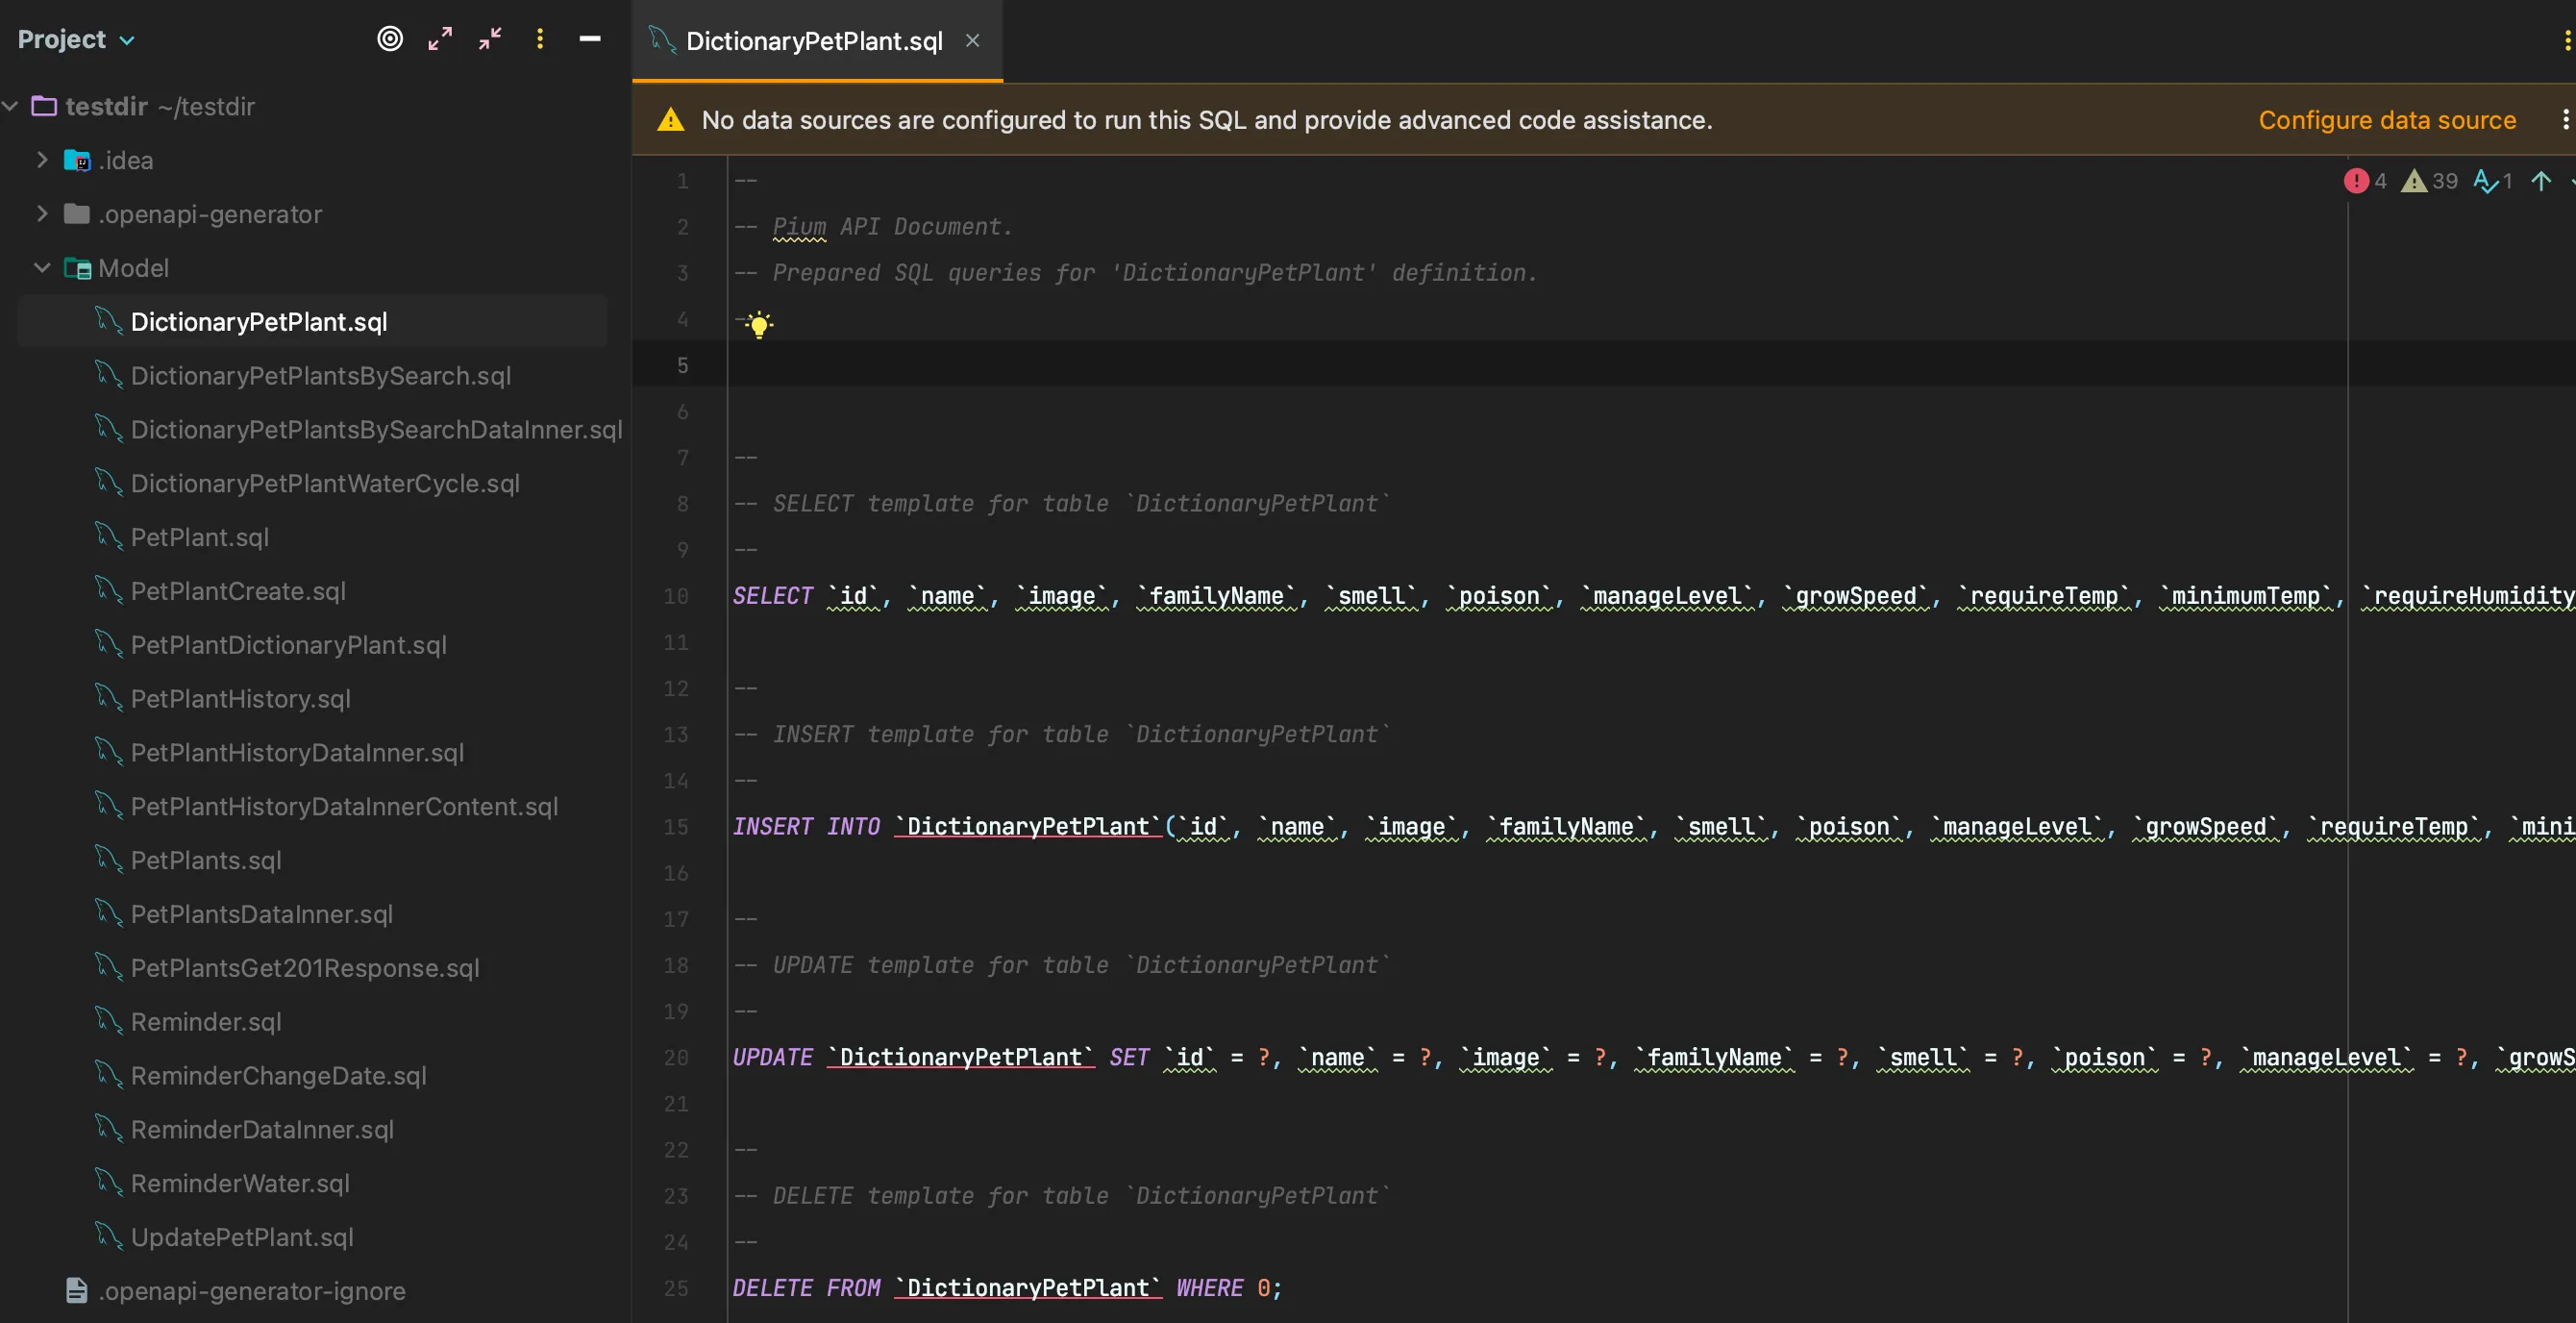Switch to the DictionaryPetPlant.sql tab

pos(813,41)
